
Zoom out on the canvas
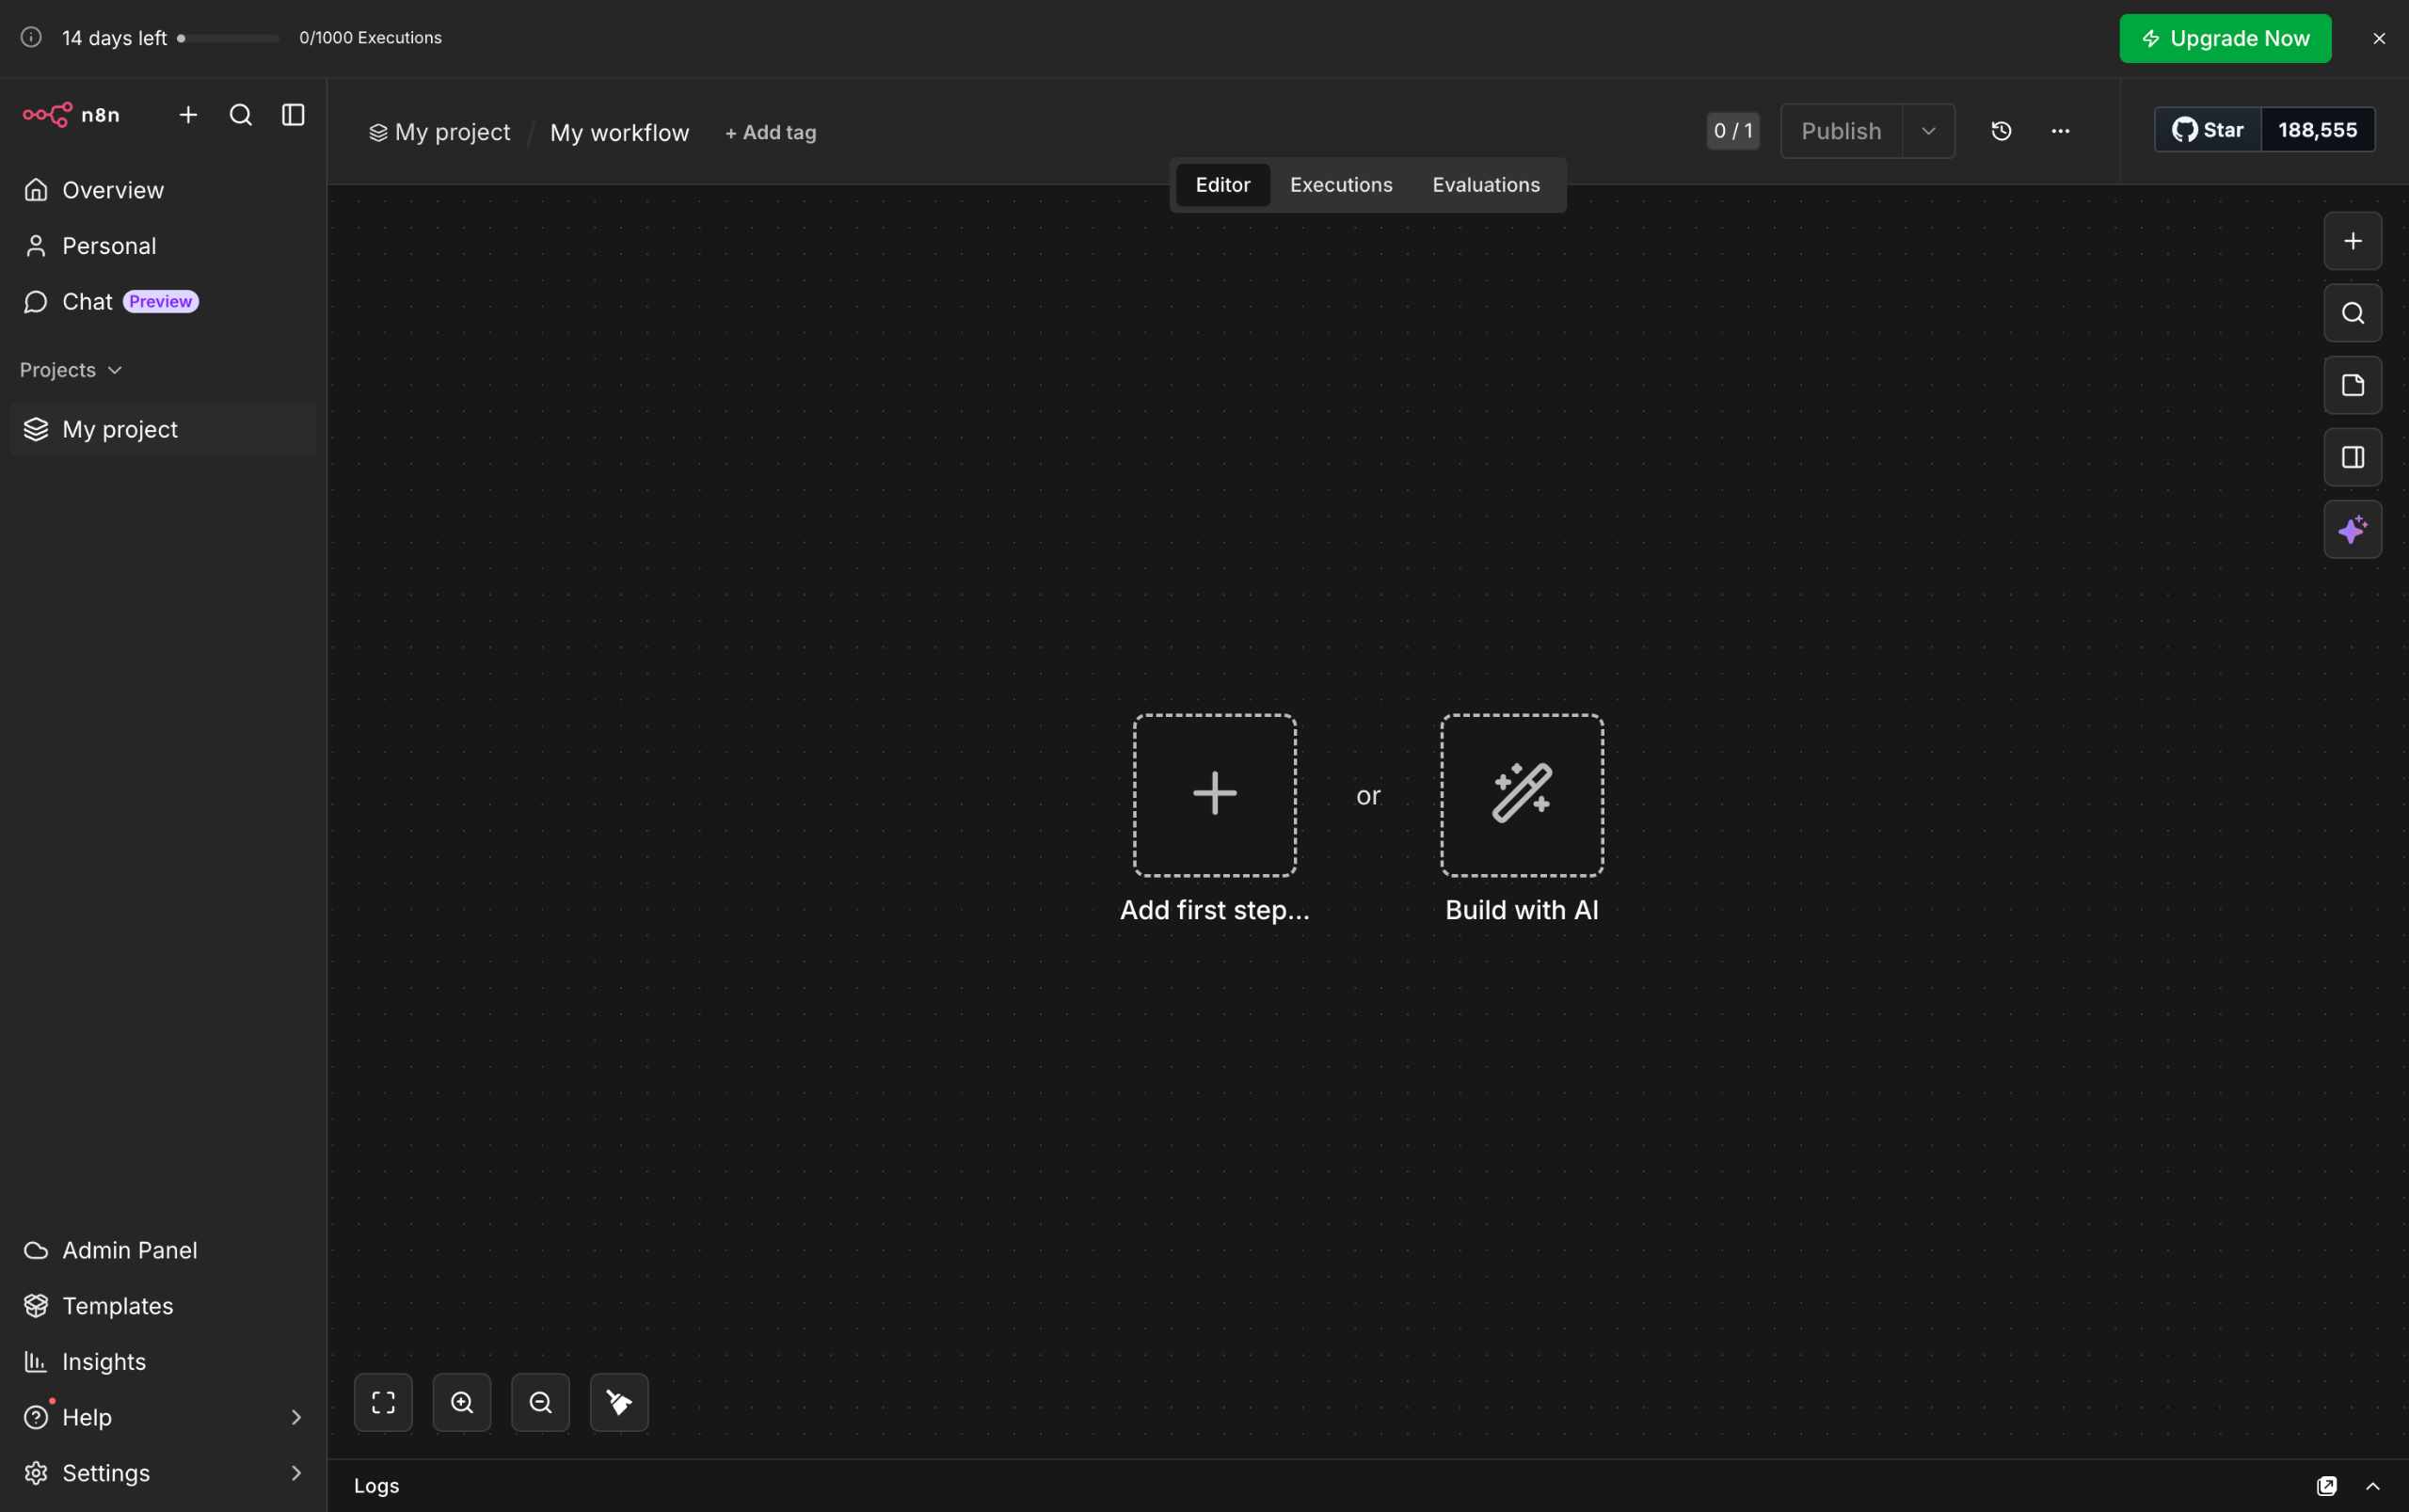click(x=541, y=1402)
